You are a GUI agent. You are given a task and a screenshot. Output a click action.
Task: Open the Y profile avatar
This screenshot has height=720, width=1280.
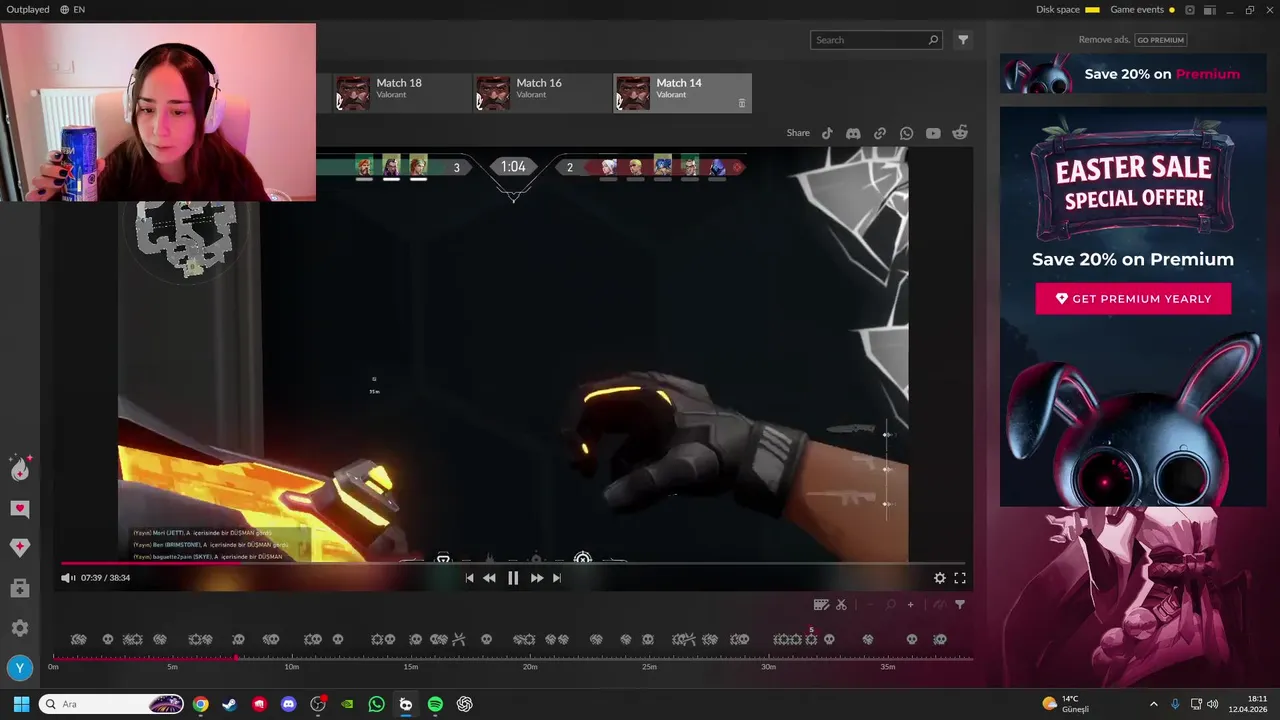20,668
